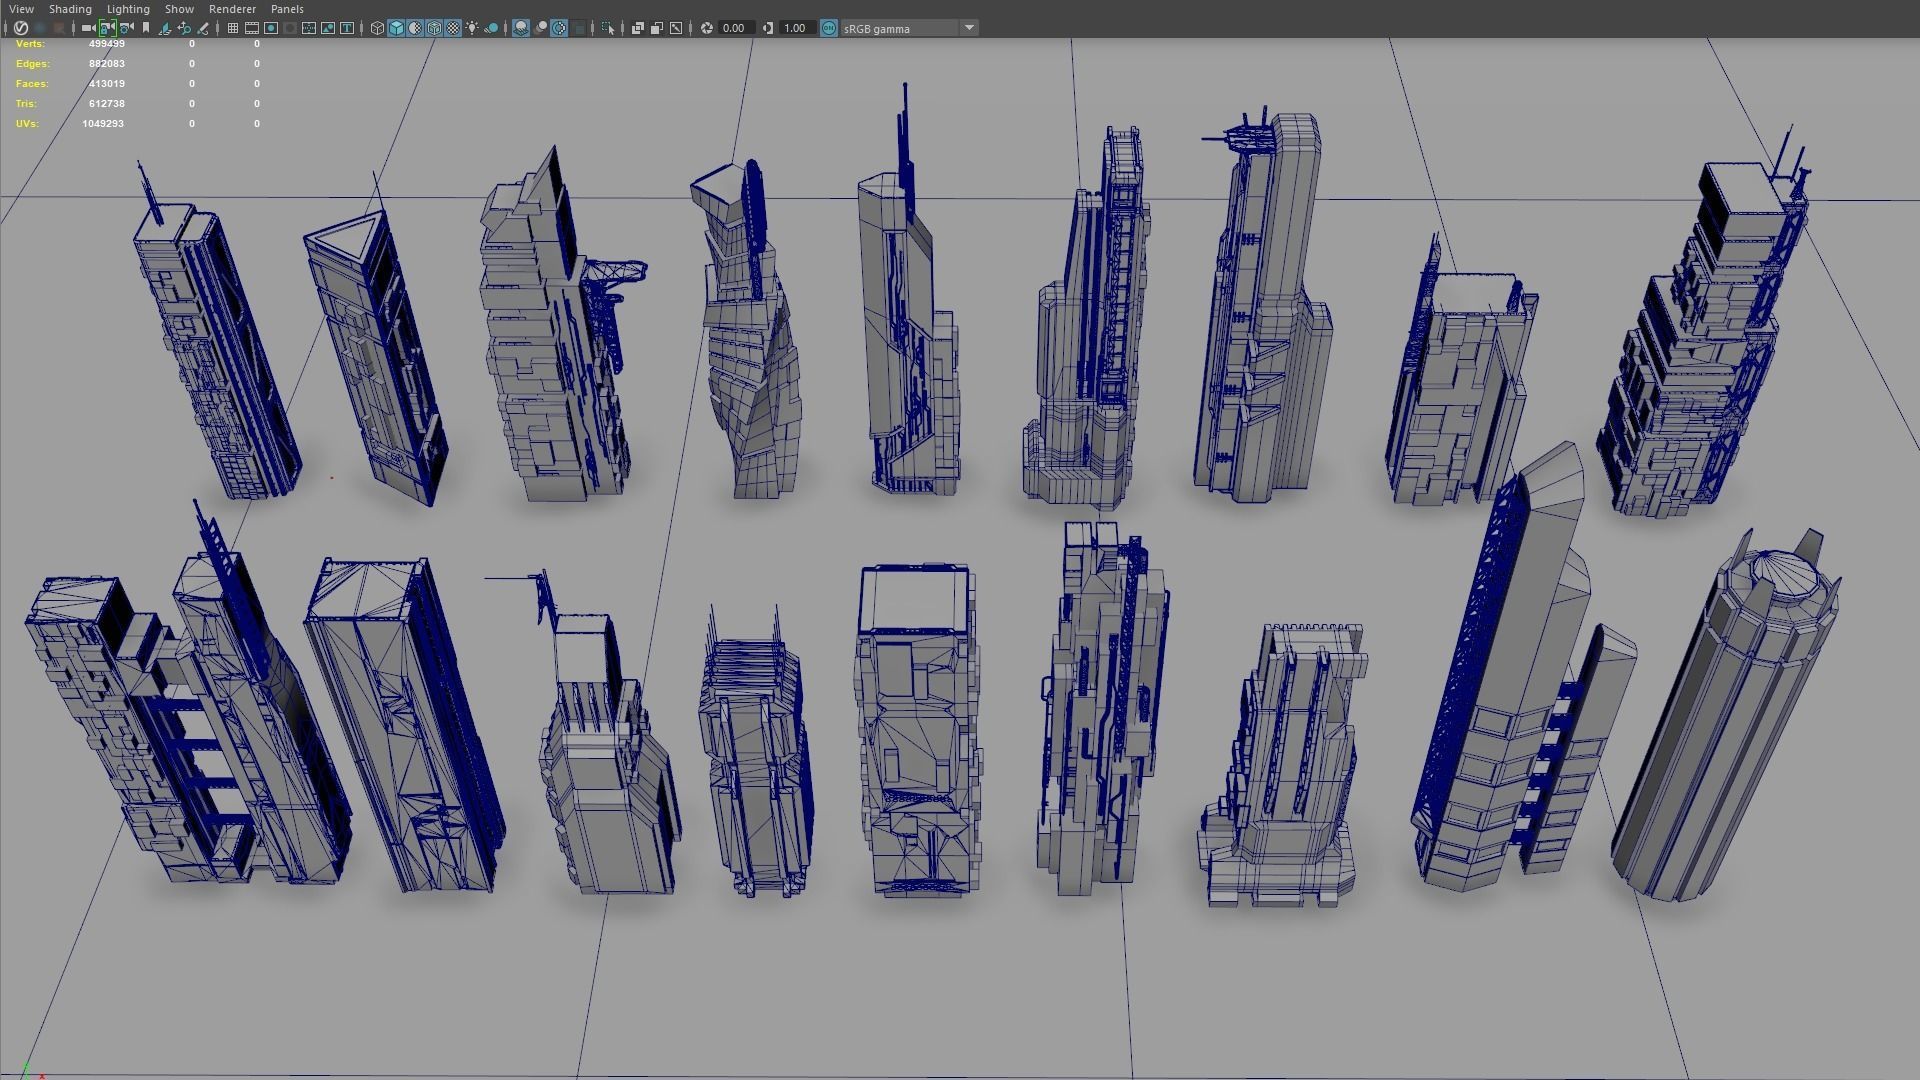The height and width of the screenshot is (1080, 1920).
Task: Toggle the lock camera icon
Action: click(x=107, y=28)
